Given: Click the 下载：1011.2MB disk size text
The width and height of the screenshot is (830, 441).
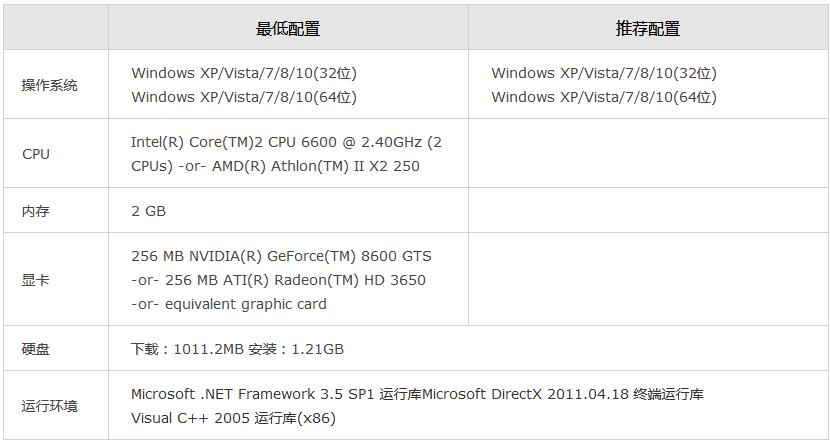Looking at the screenshot, I should 186,349.
